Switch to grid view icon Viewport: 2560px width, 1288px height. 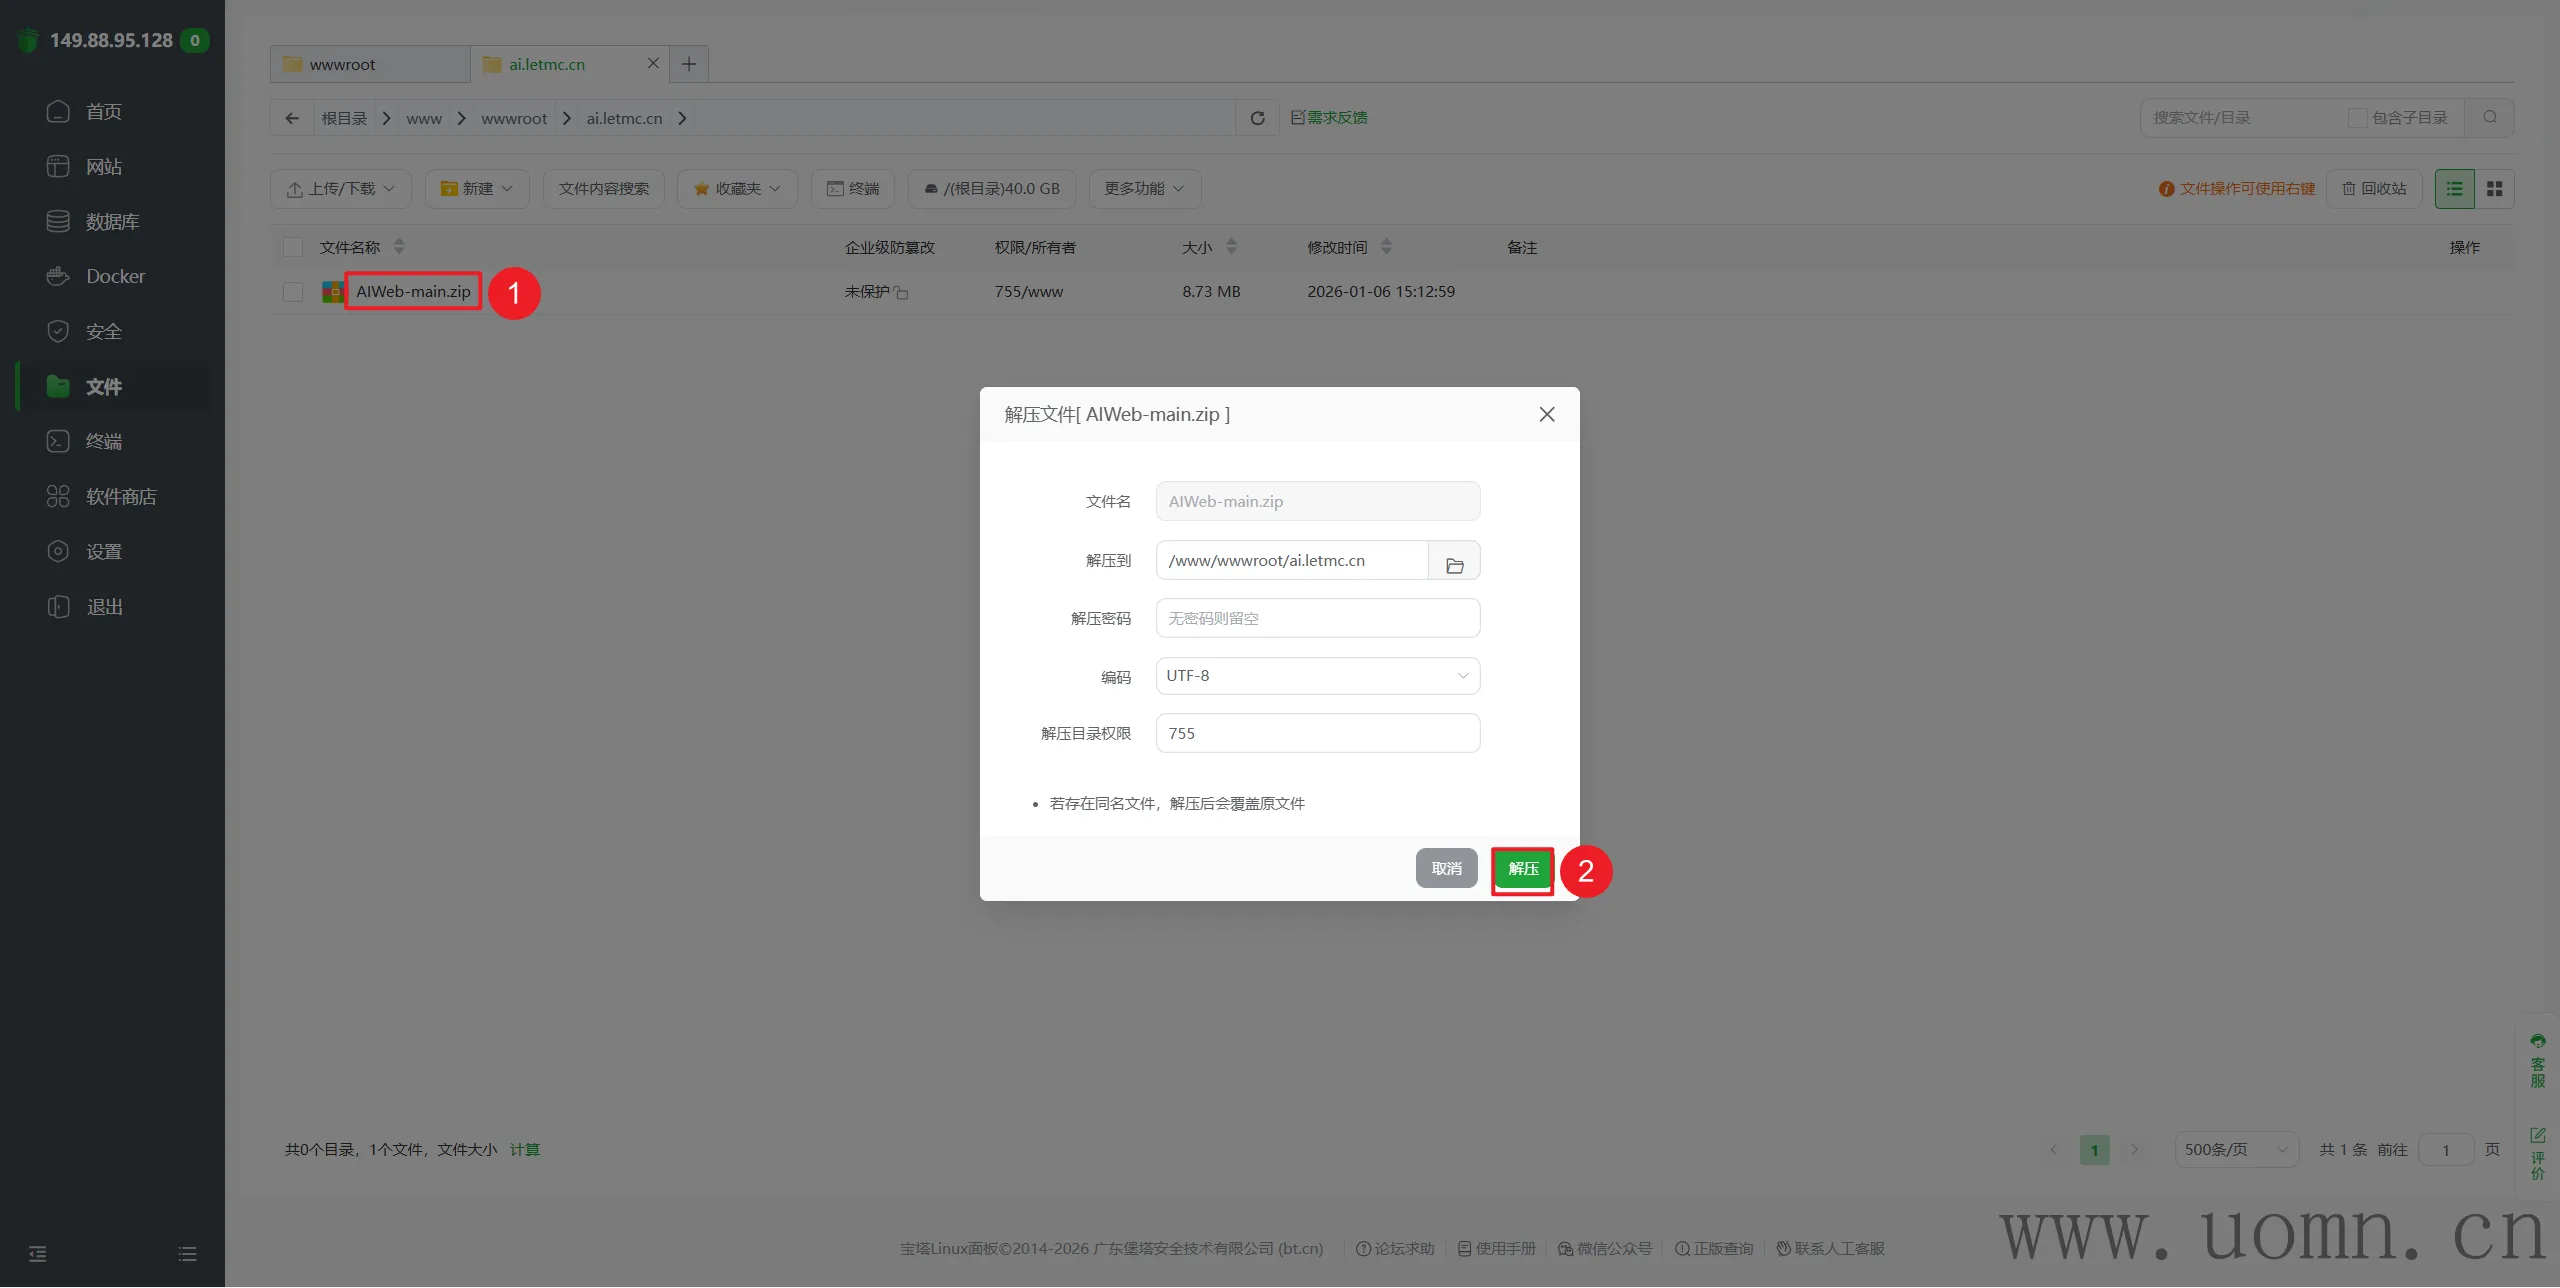[x=2494, y=189]
